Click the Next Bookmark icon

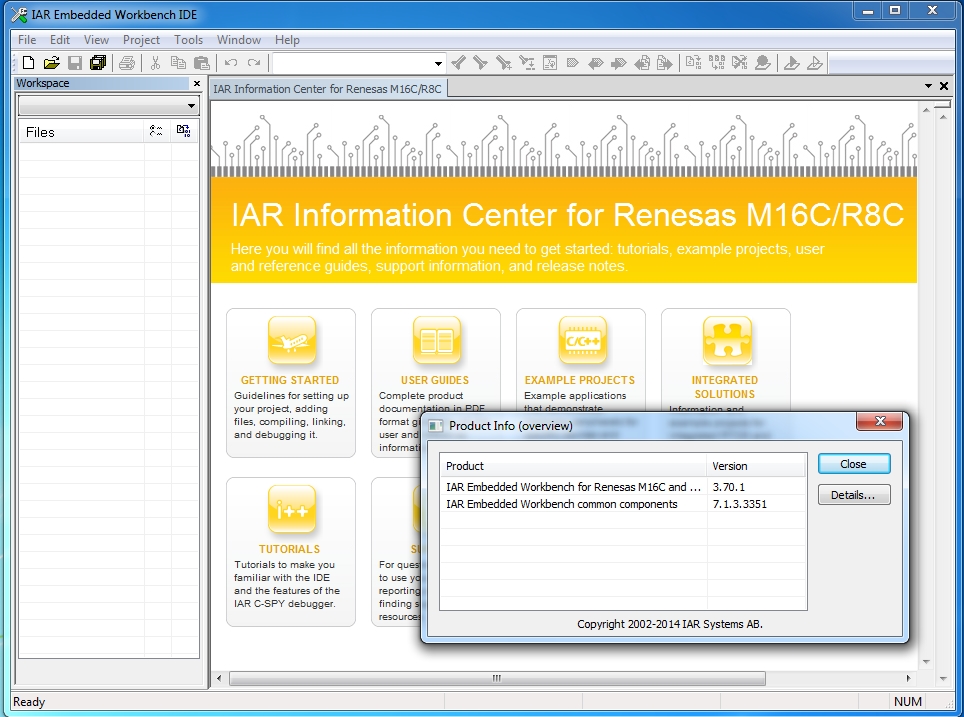[618, 63]
